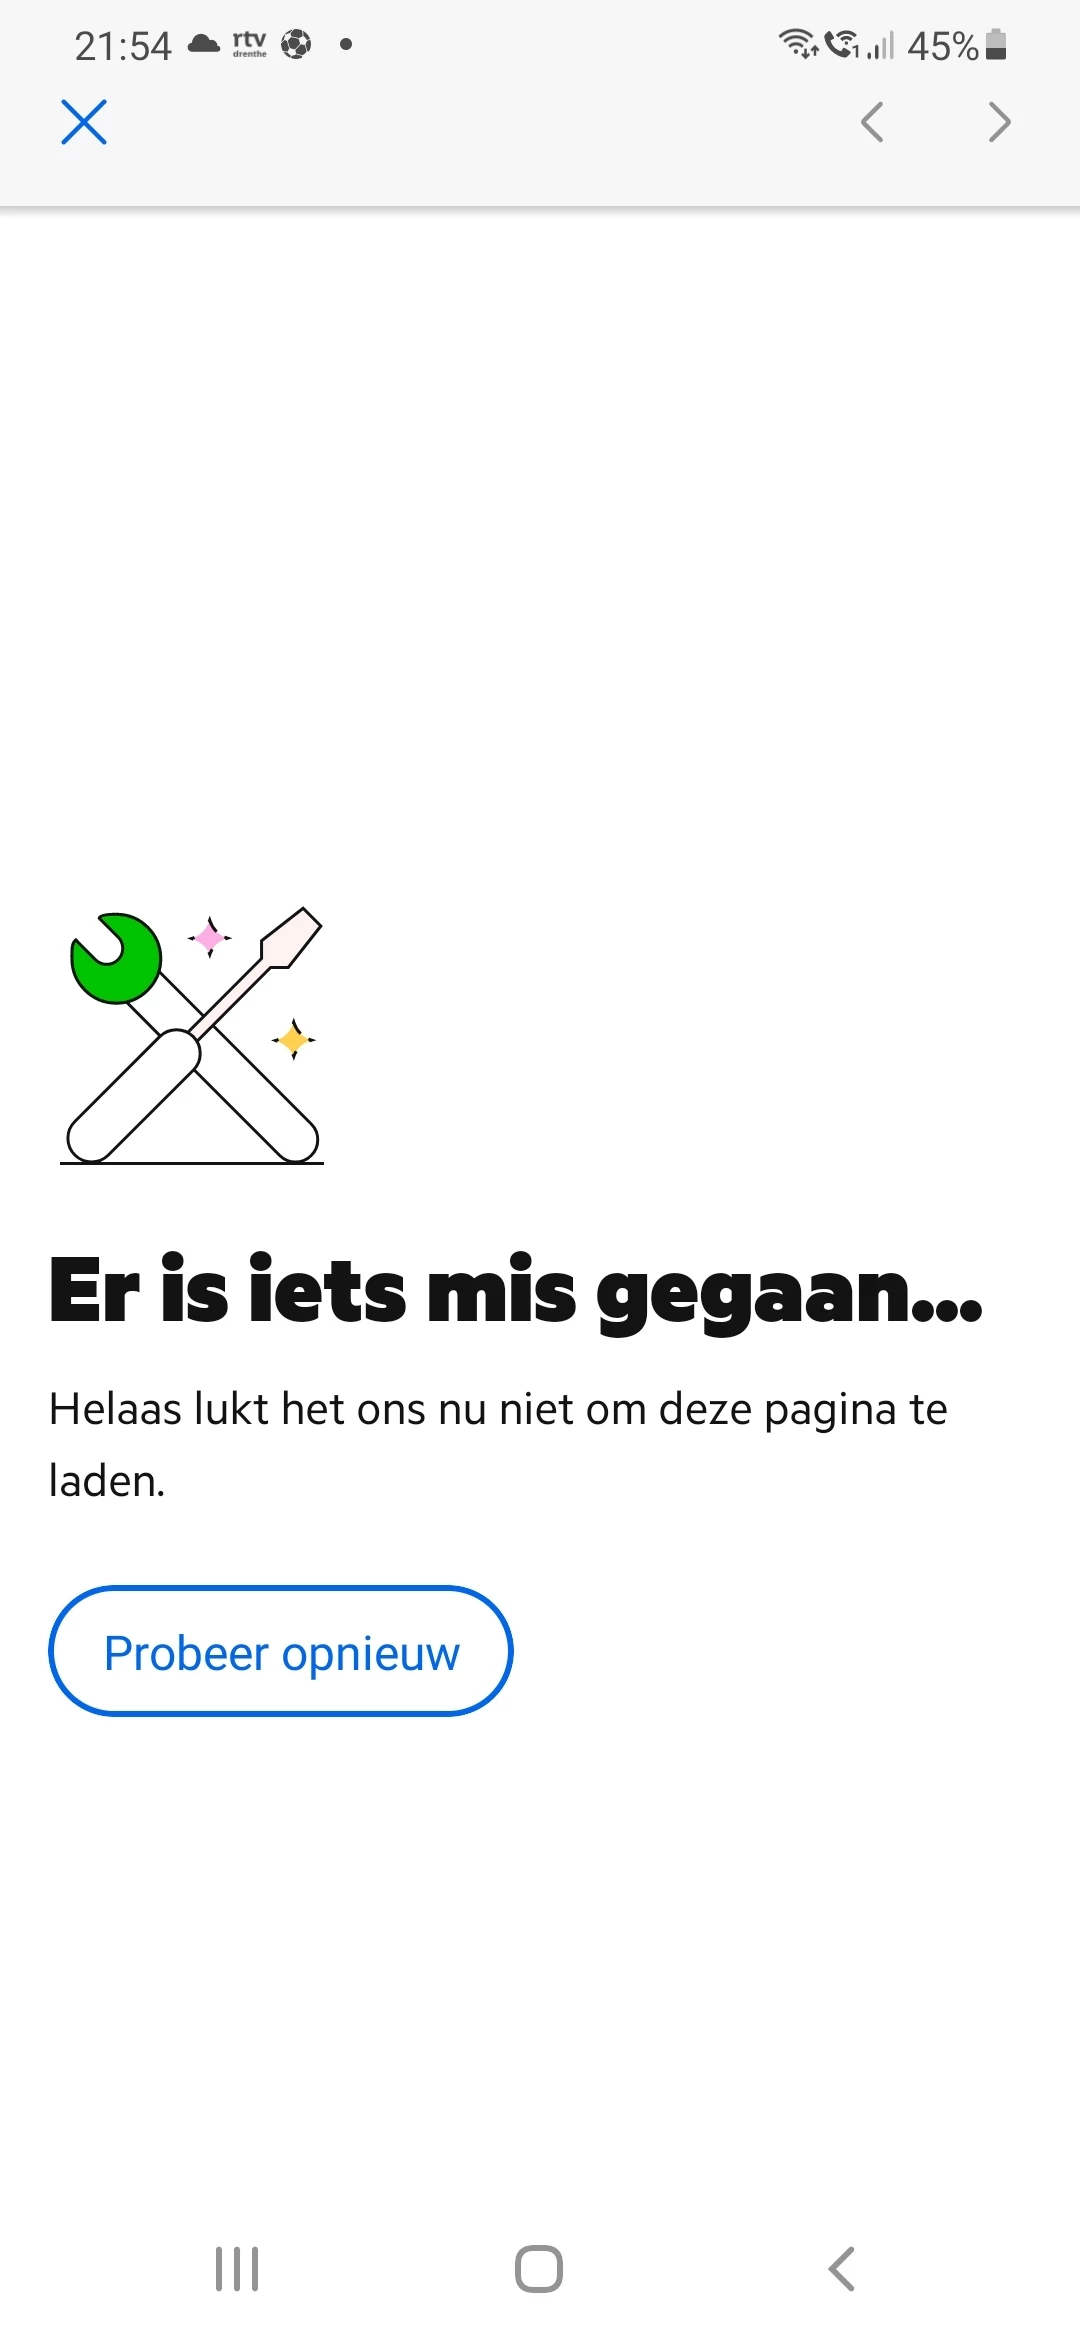1080x2340 pixels.
Task: Tap the Android home navigation button
Action: (x=539, y=2268)
